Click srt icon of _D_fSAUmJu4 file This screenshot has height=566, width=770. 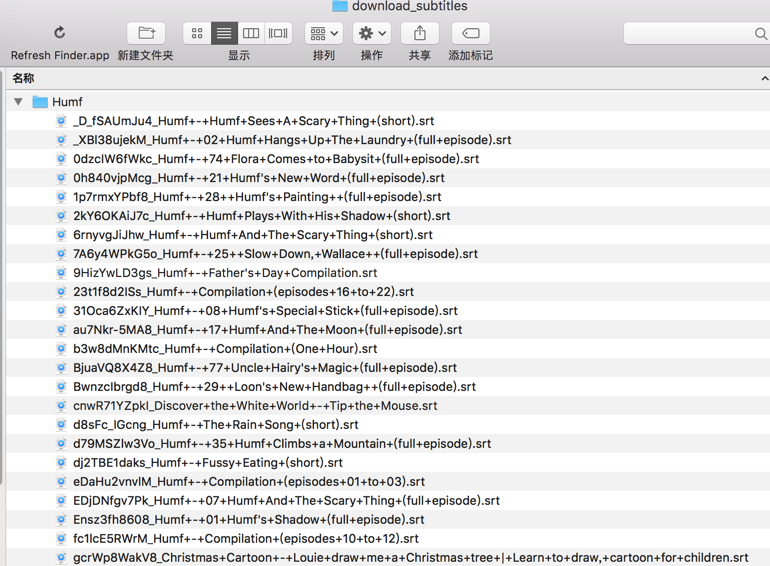pyautogui.click(x=61, y=121)
